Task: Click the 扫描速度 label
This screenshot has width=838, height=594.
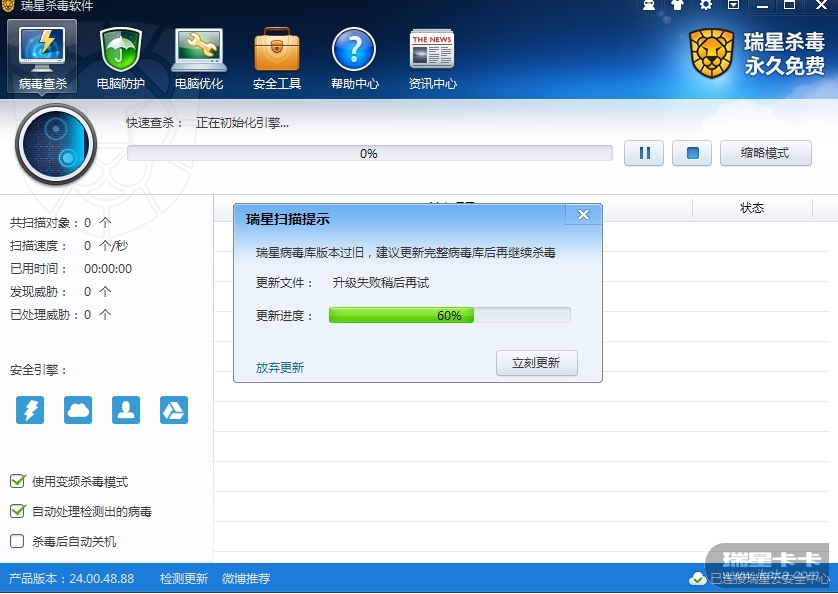Action: pos(38,246)
